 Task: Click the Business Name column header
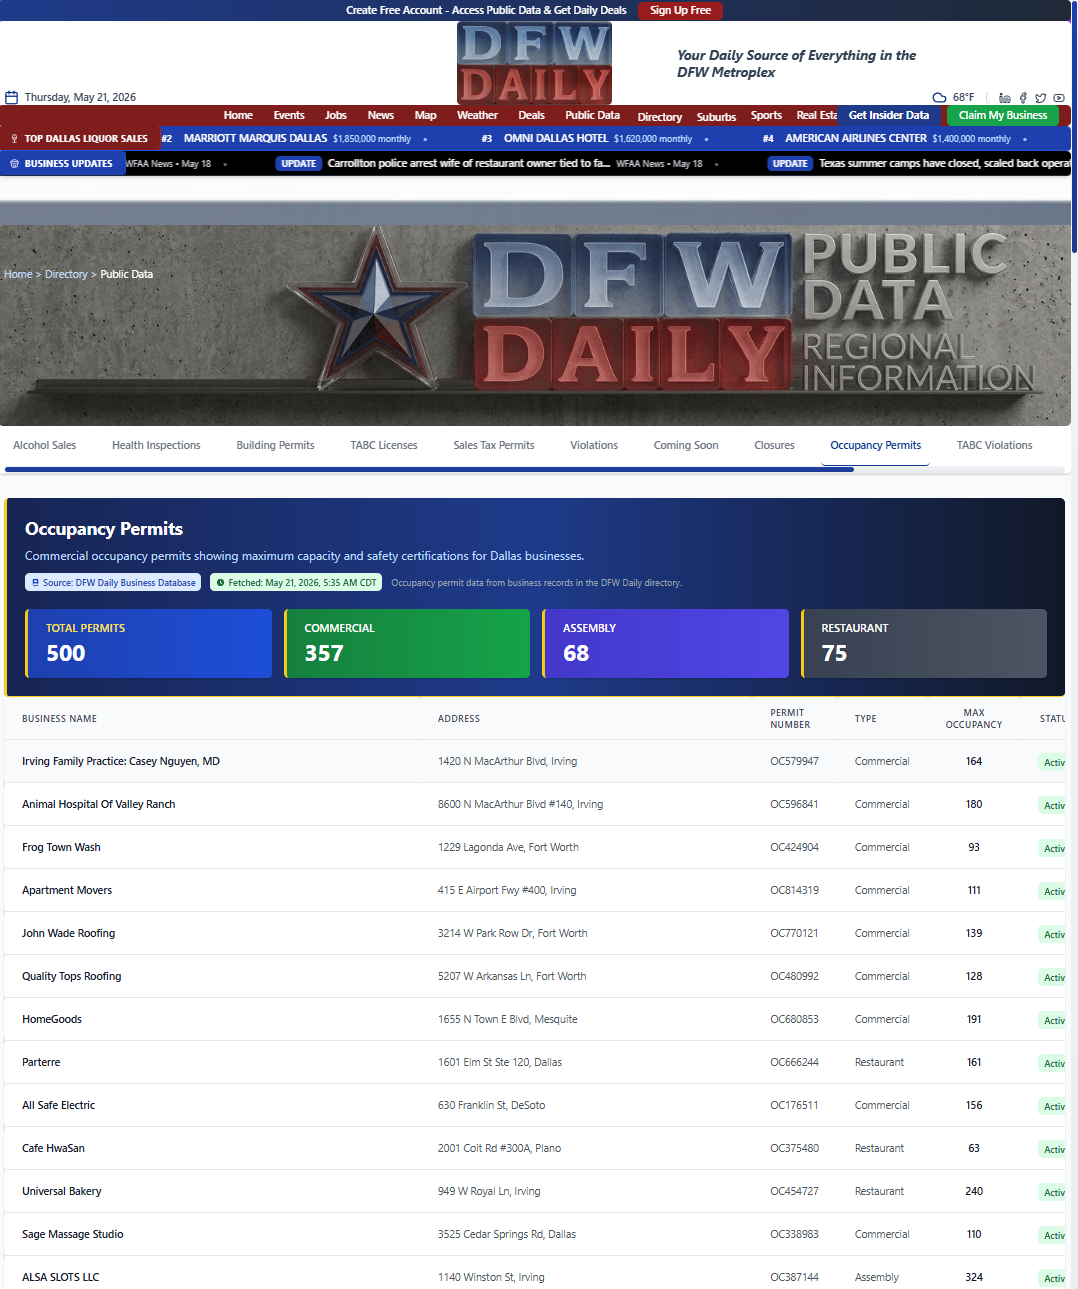pos(59,719)
